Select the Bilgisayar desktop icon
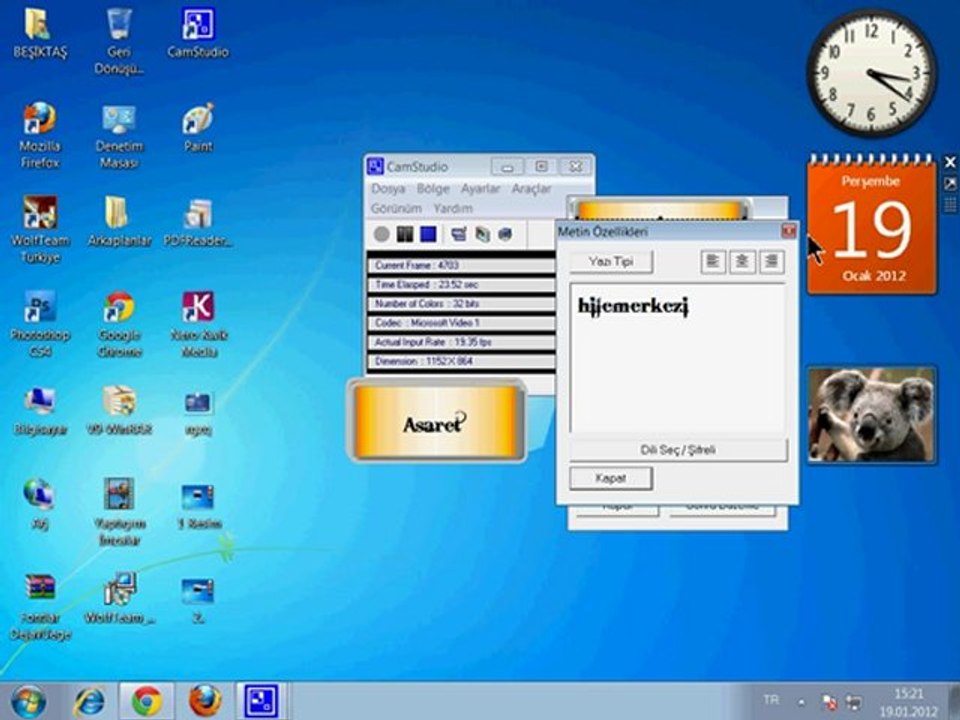This screenshot has width=960, height=720. point(40,410)
